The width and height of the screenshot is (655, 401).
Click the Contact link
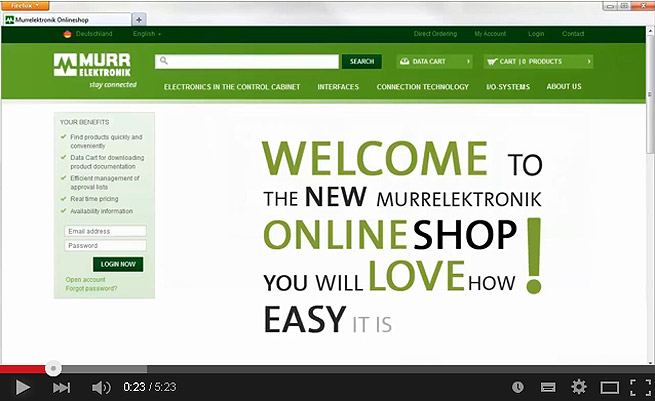573,34
